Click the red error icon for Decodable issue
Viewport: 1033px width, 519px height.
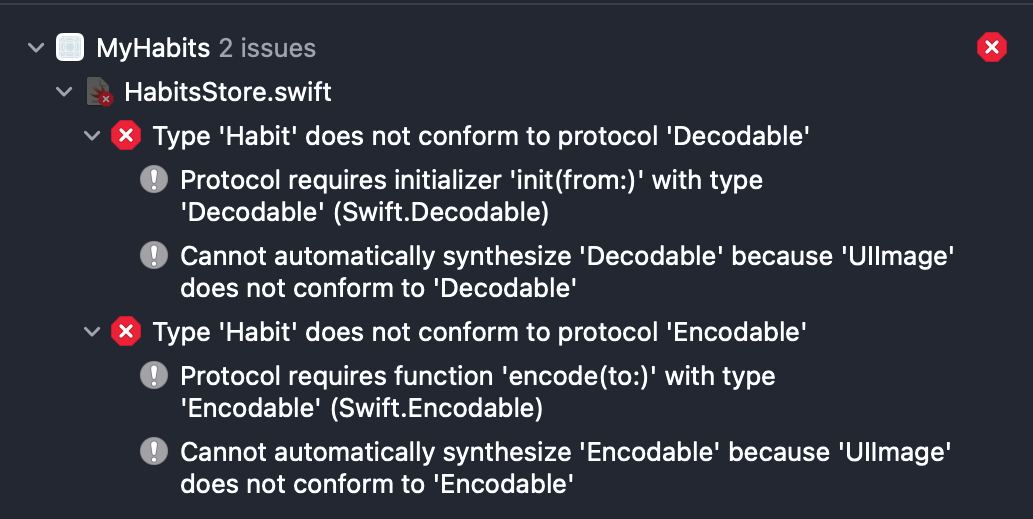pos(126,136)
